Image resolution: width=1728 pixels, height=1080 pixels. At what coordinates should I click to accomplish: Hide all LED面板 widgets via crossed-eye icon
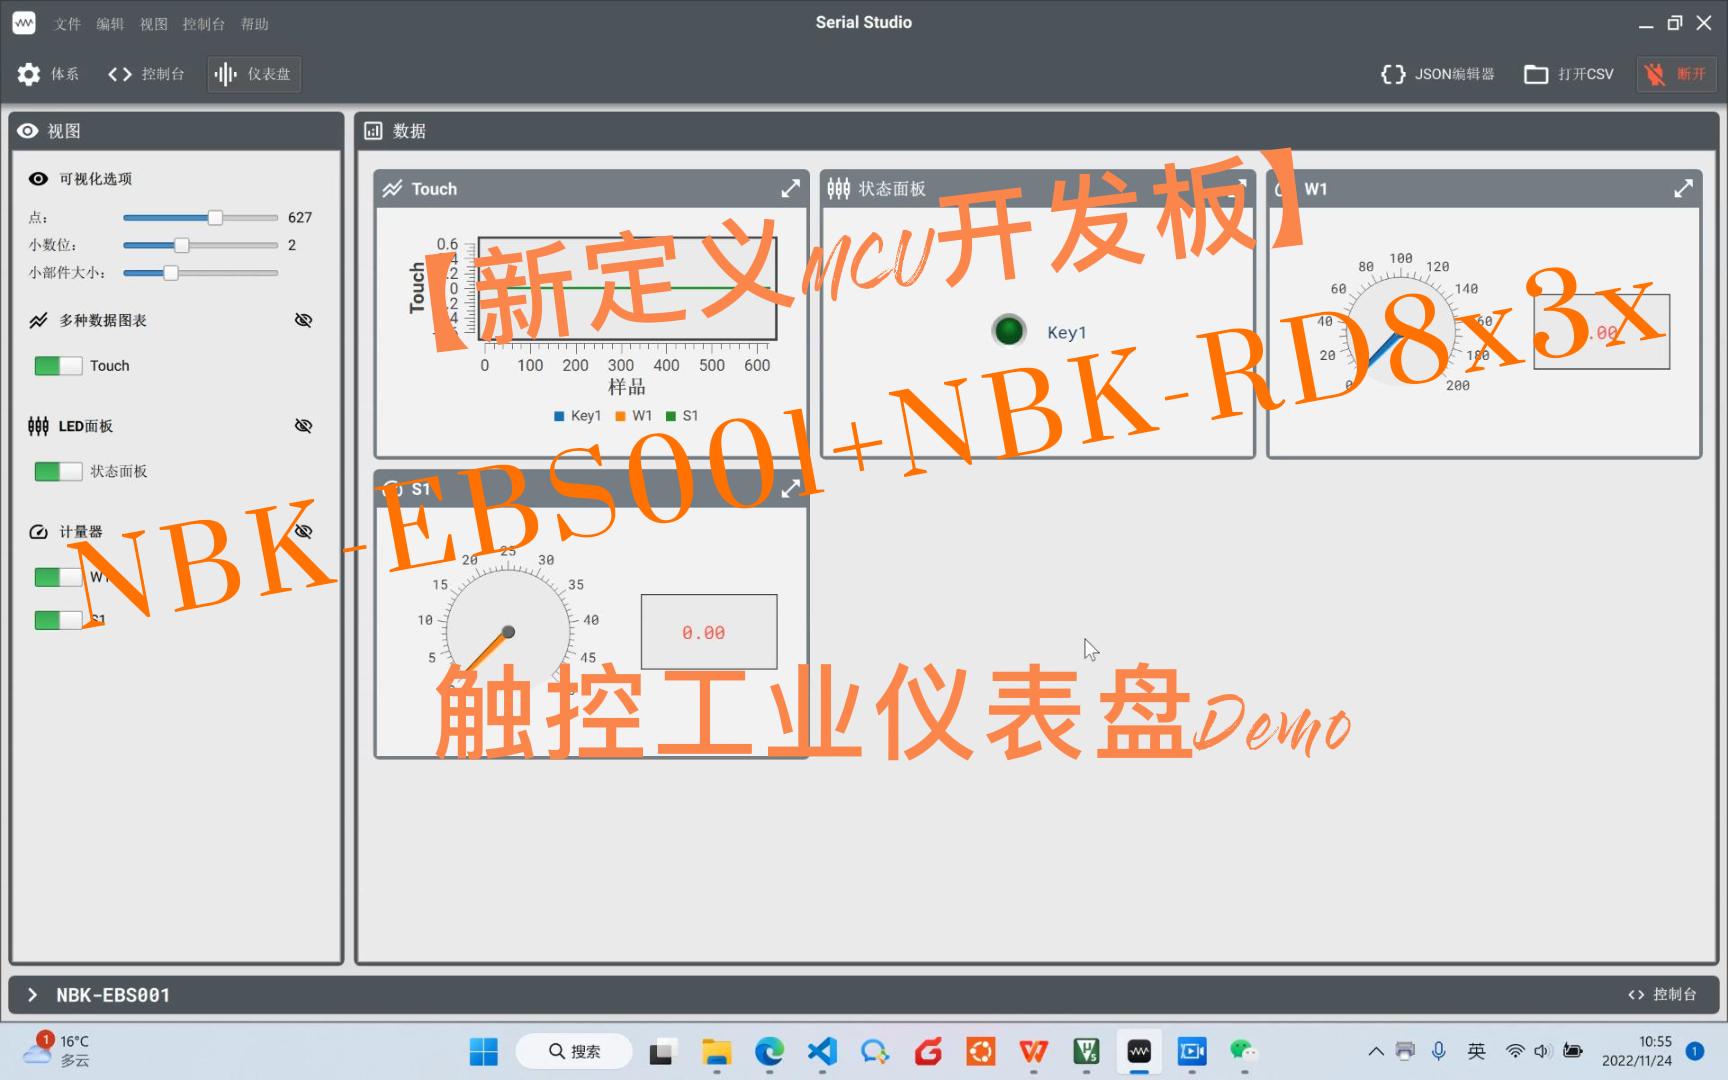pos(304,426)
